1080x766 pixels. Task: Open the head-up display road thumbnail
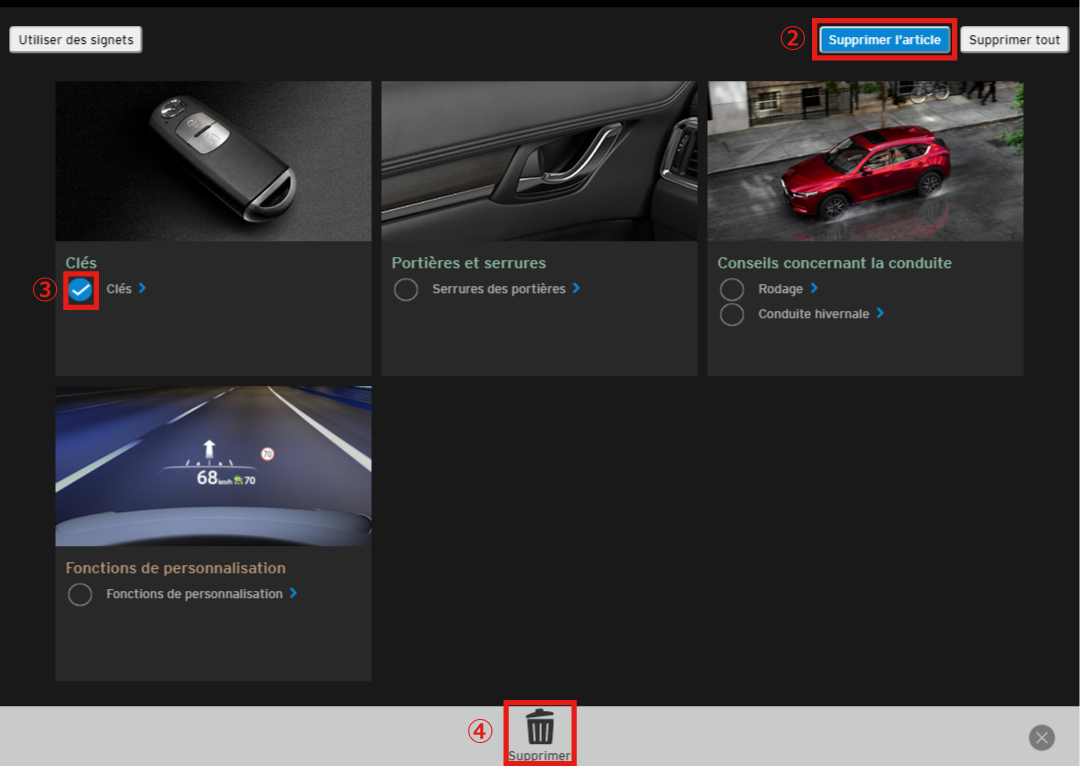pos(213,466)
